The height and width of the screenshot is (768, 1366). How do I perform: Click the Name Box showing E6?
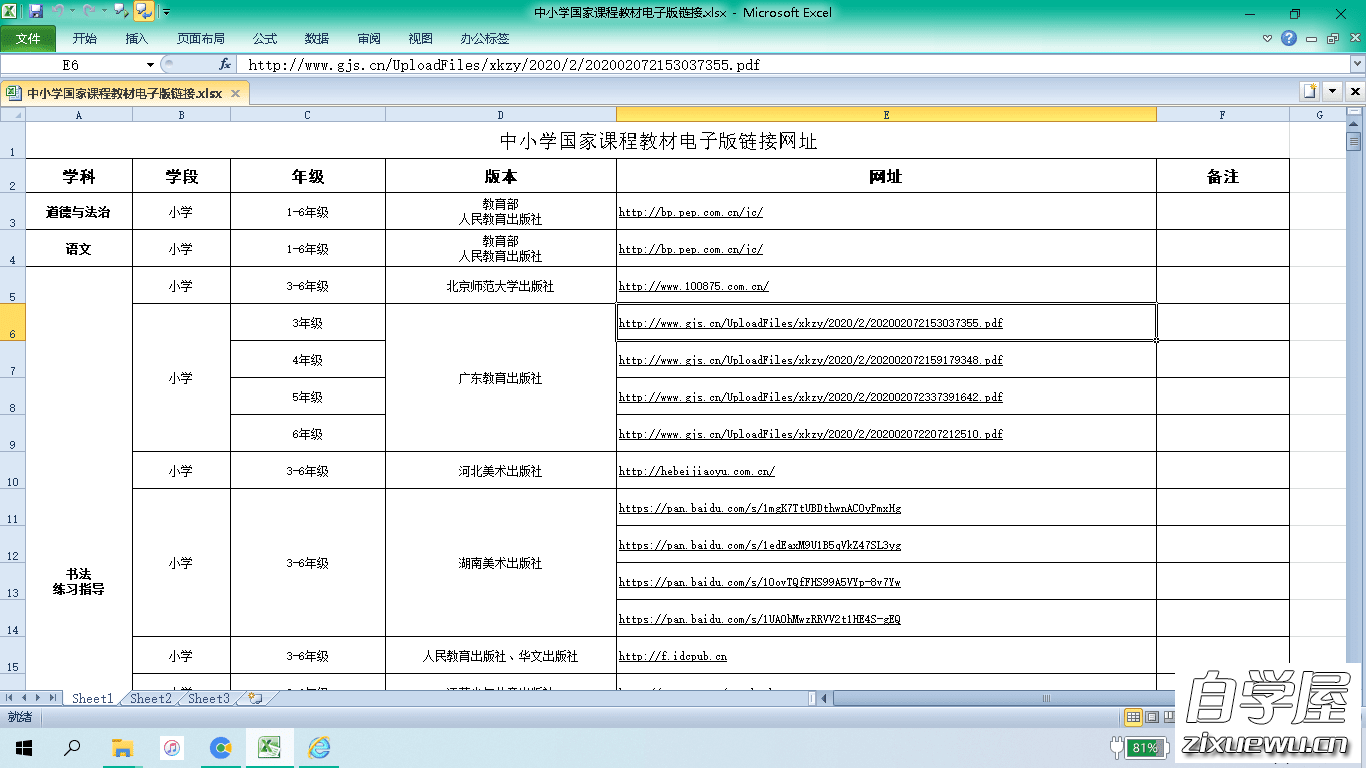coord(72,64)
